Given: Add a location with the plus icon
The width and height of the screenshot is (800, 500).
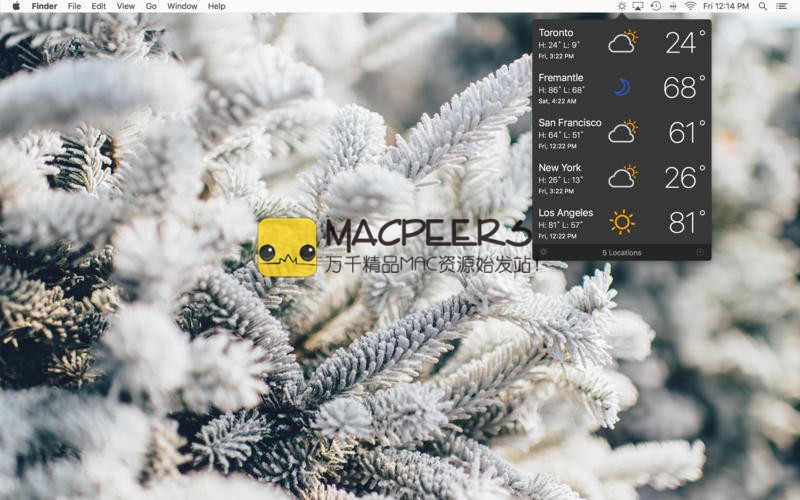Looking at the screenshot, I should (700, 252).
